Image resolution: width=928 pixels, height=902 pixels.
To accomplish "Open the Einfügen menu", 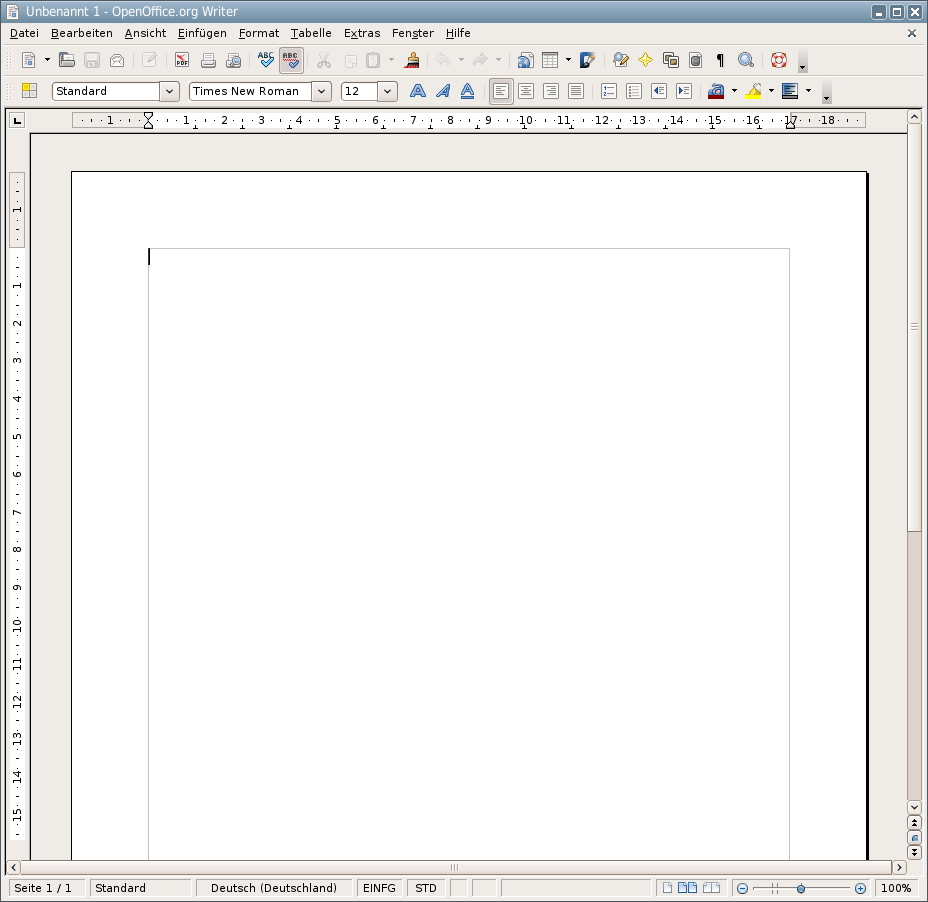I will pos(202,33).
